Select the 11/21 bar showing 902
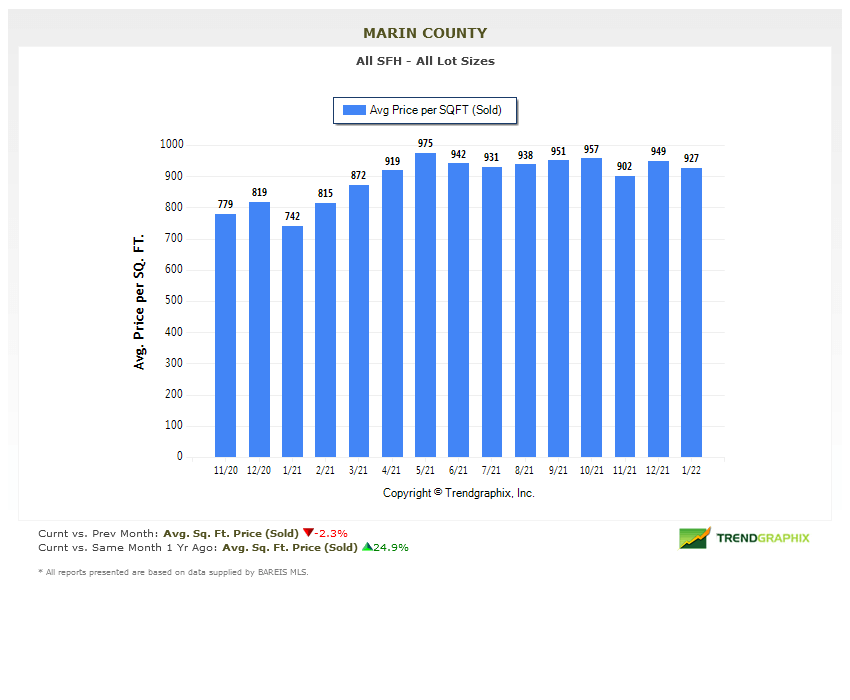 (x=625, y=316)
